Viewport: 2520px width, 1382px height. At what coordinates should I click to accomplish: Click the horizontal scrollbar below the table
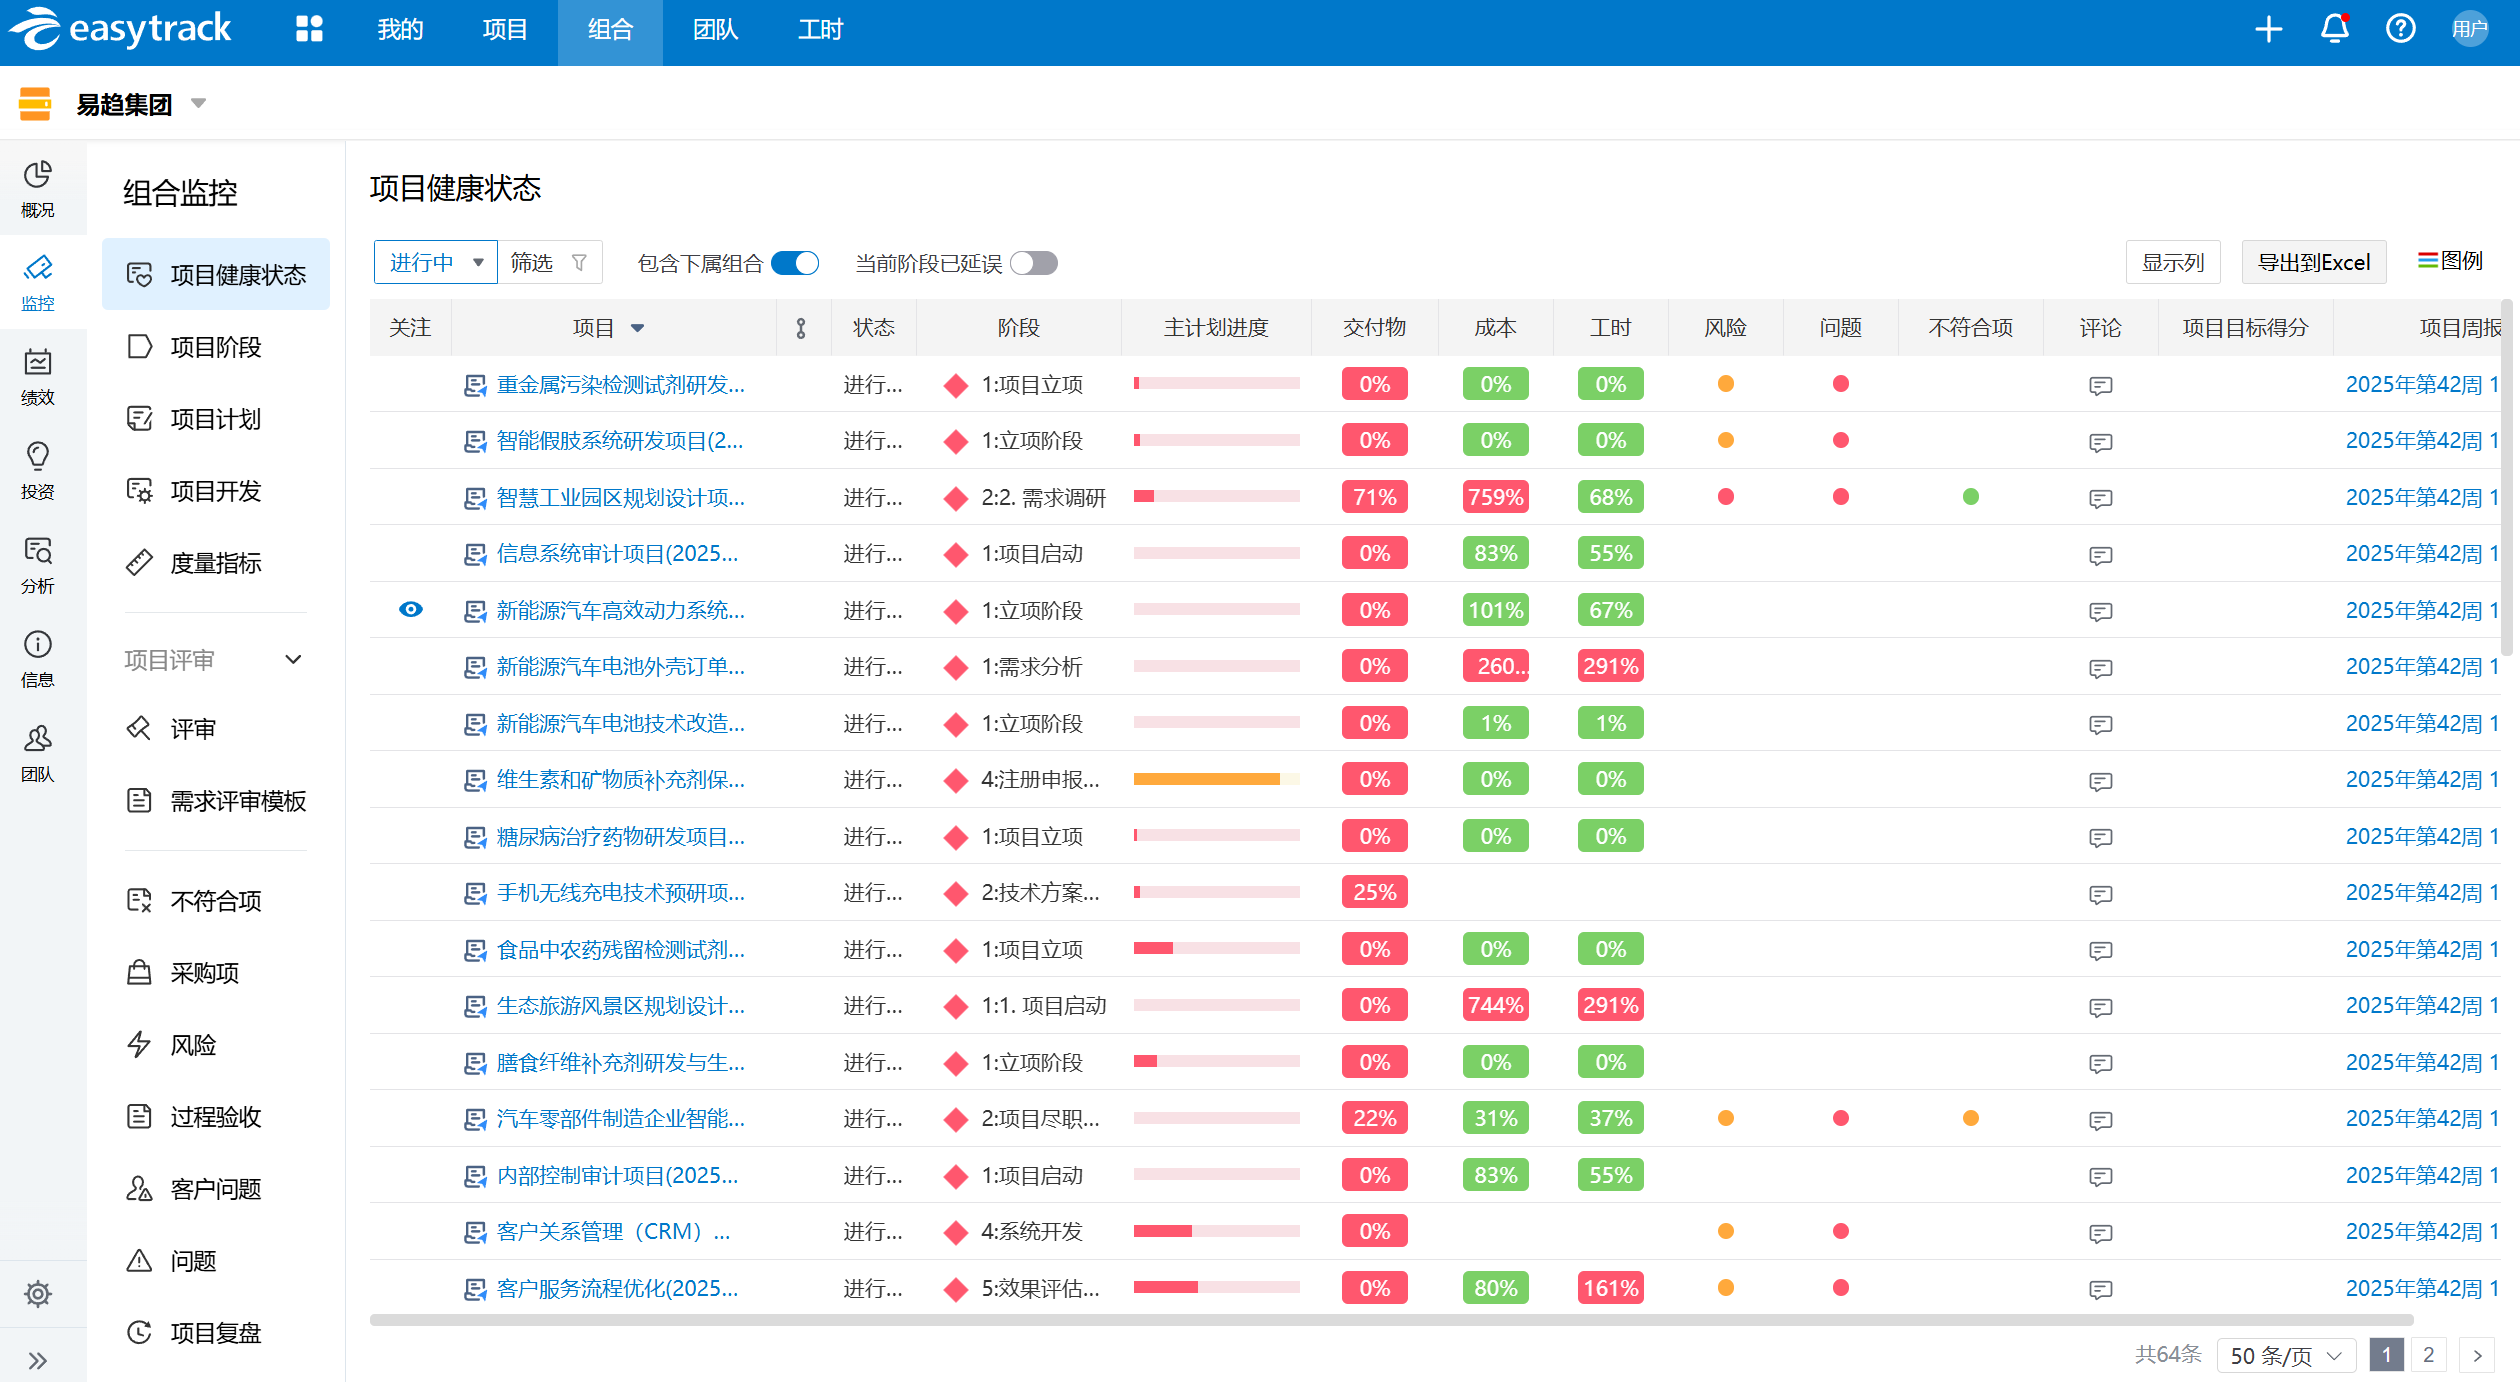coord(1390,1320)
